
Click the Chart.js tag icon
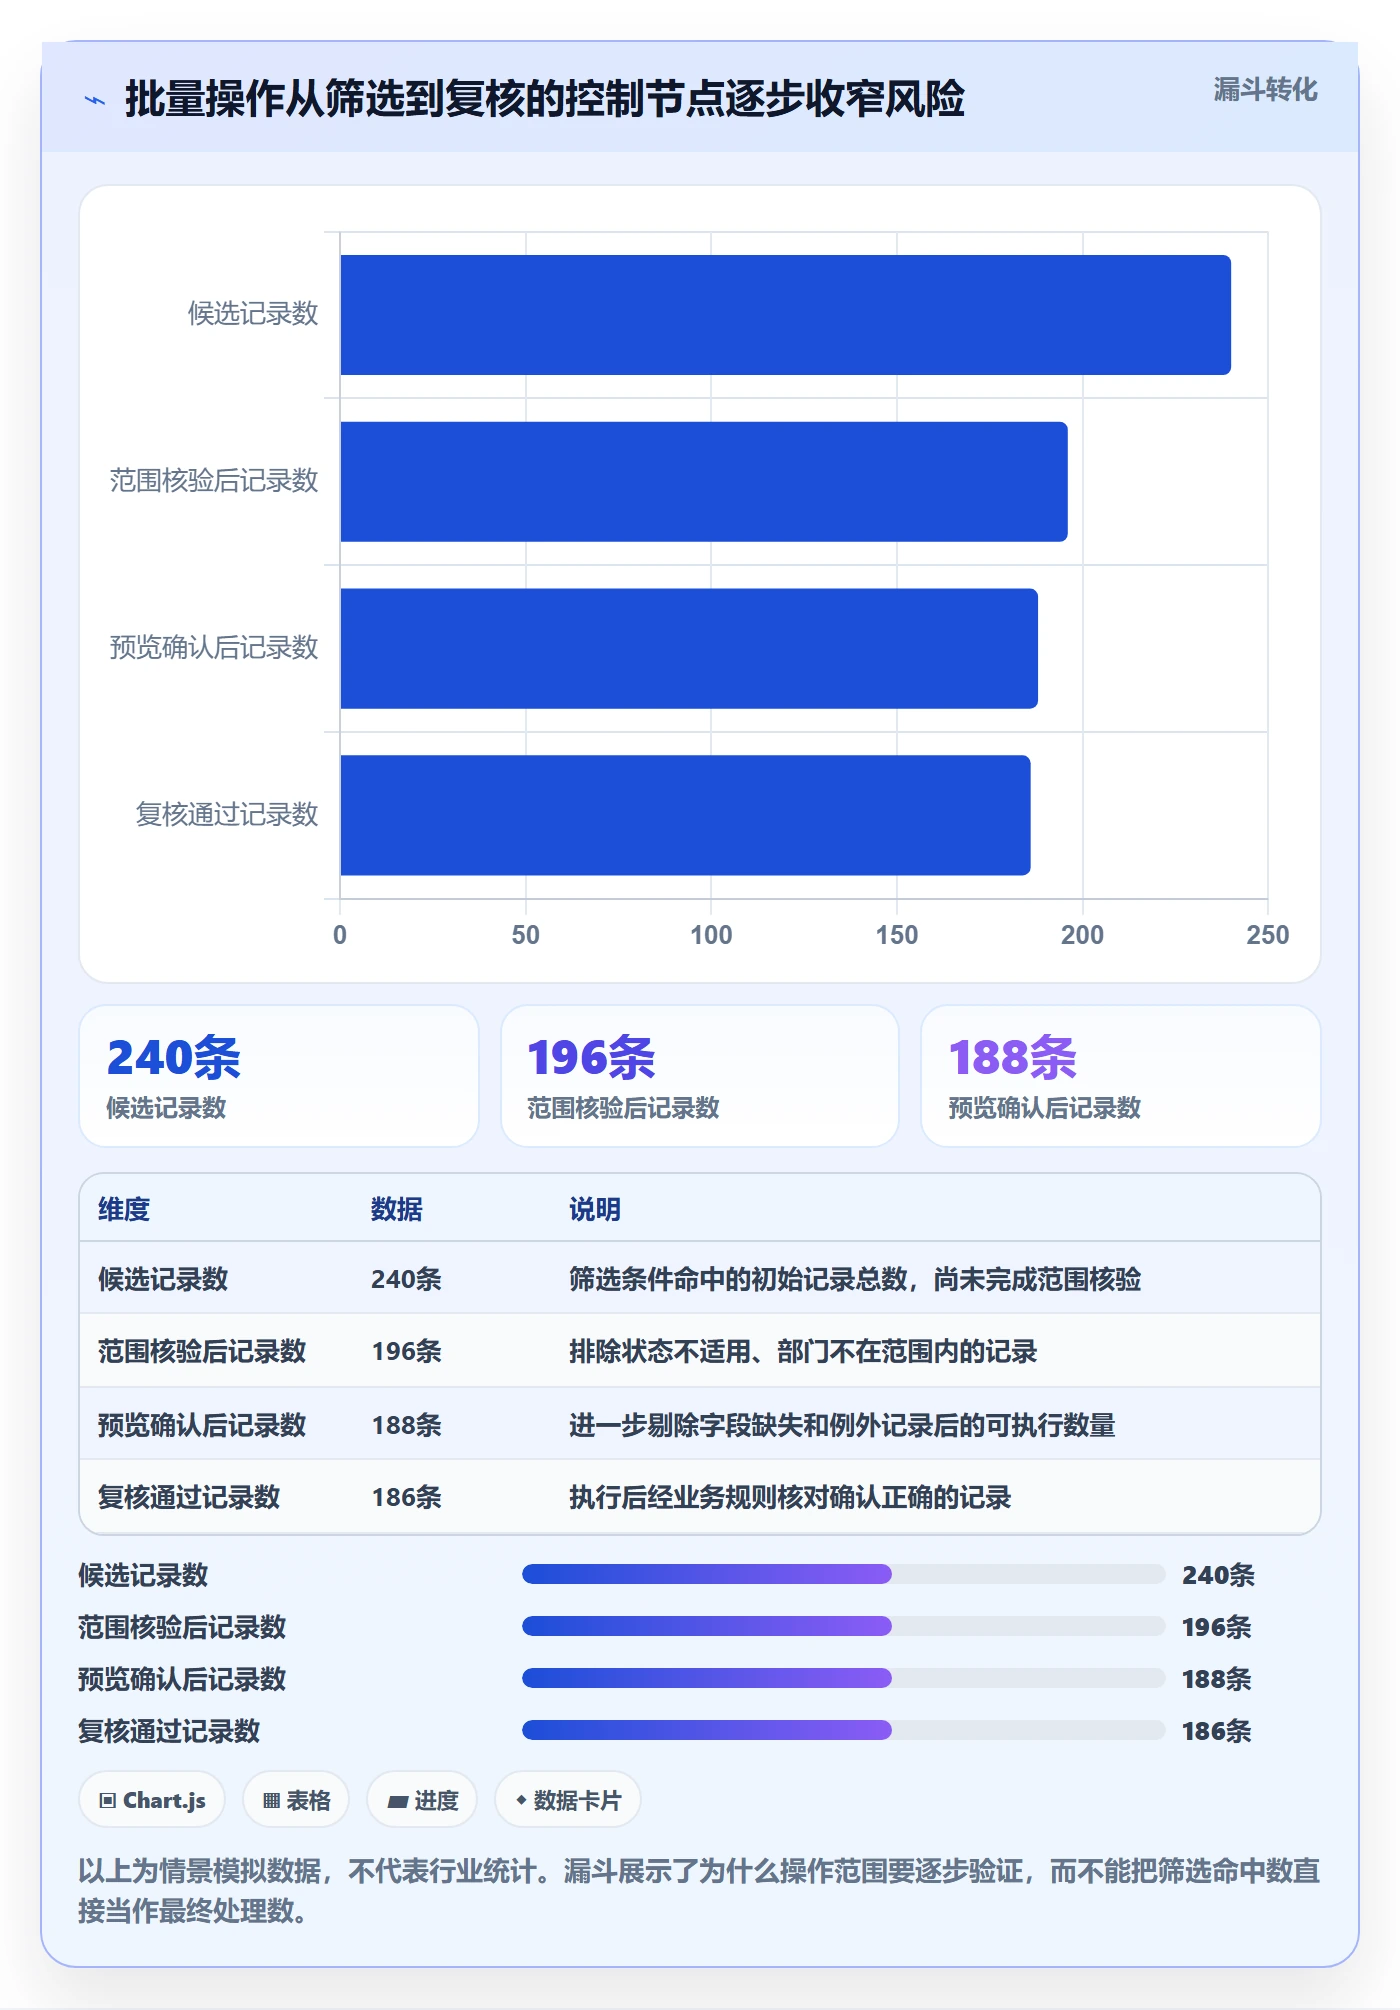click(108, 1801)
